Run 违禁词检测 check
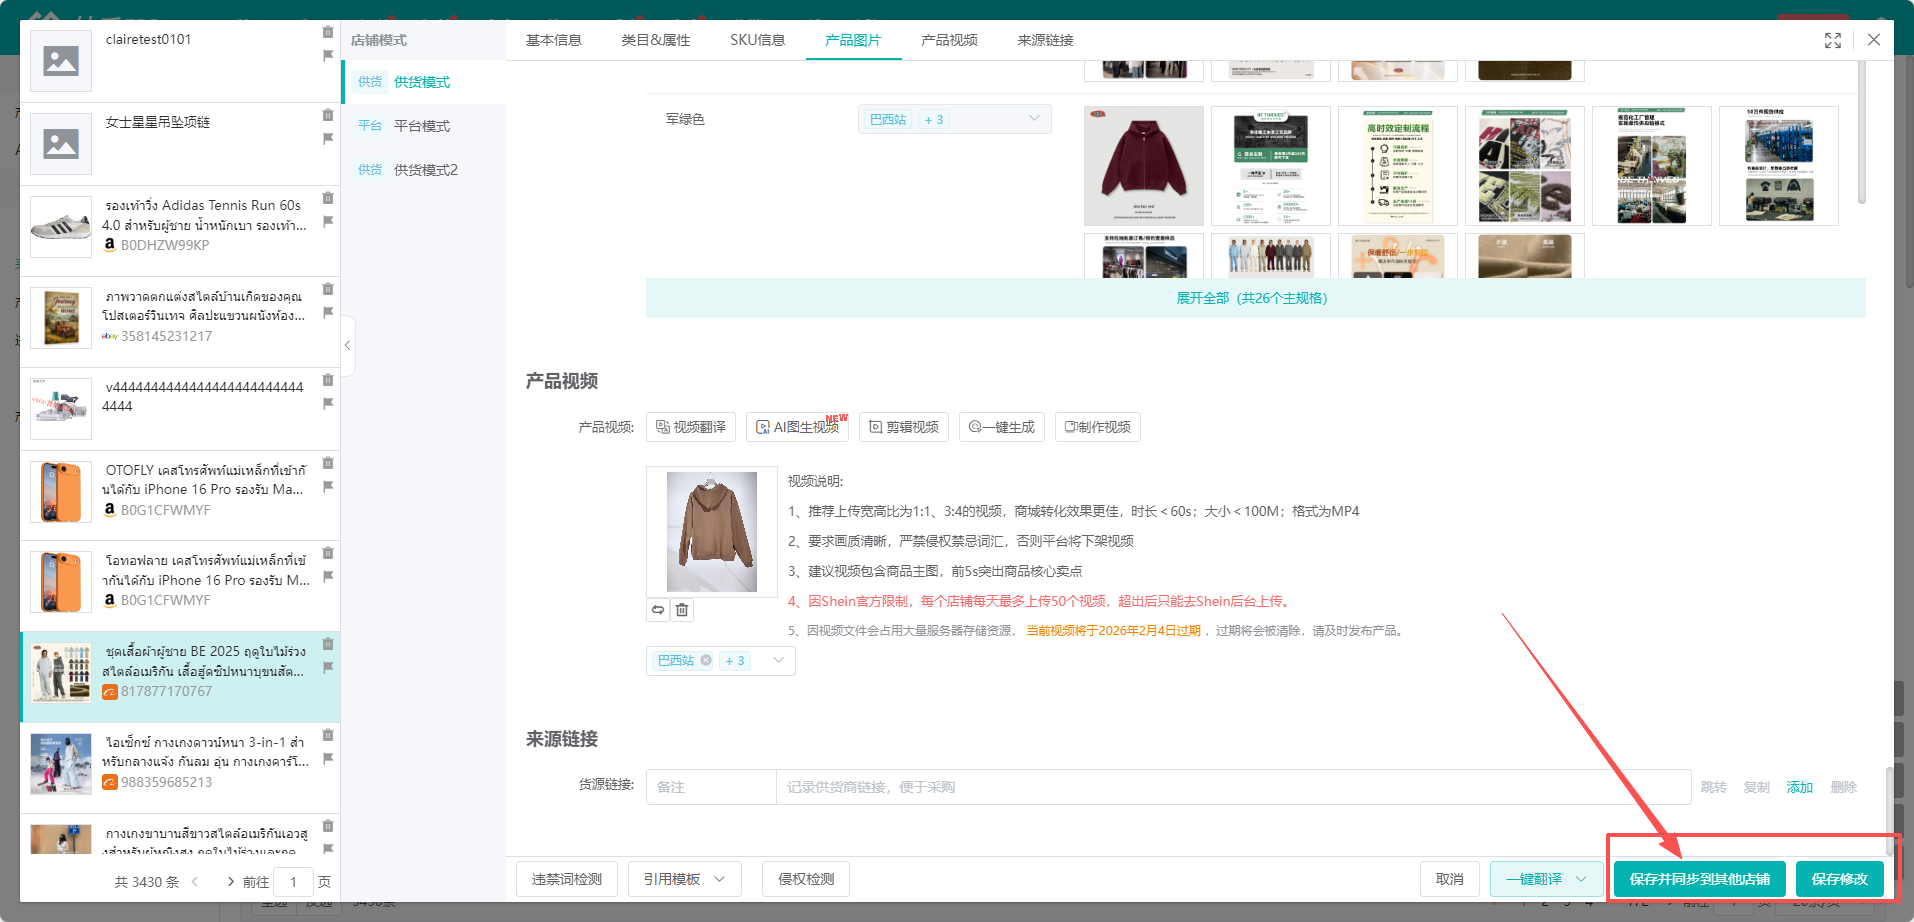1914x922 pixels. pyautogui.click(x=567, y=879)
